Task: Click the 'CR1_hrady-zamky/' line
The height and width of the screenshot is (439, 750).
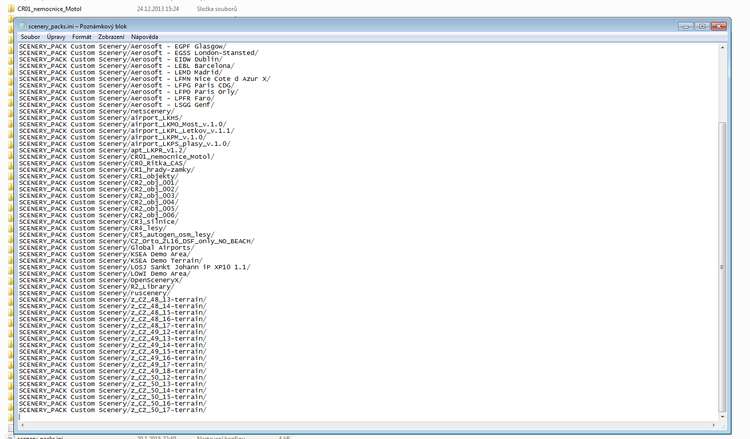Action: click(107, 170)
